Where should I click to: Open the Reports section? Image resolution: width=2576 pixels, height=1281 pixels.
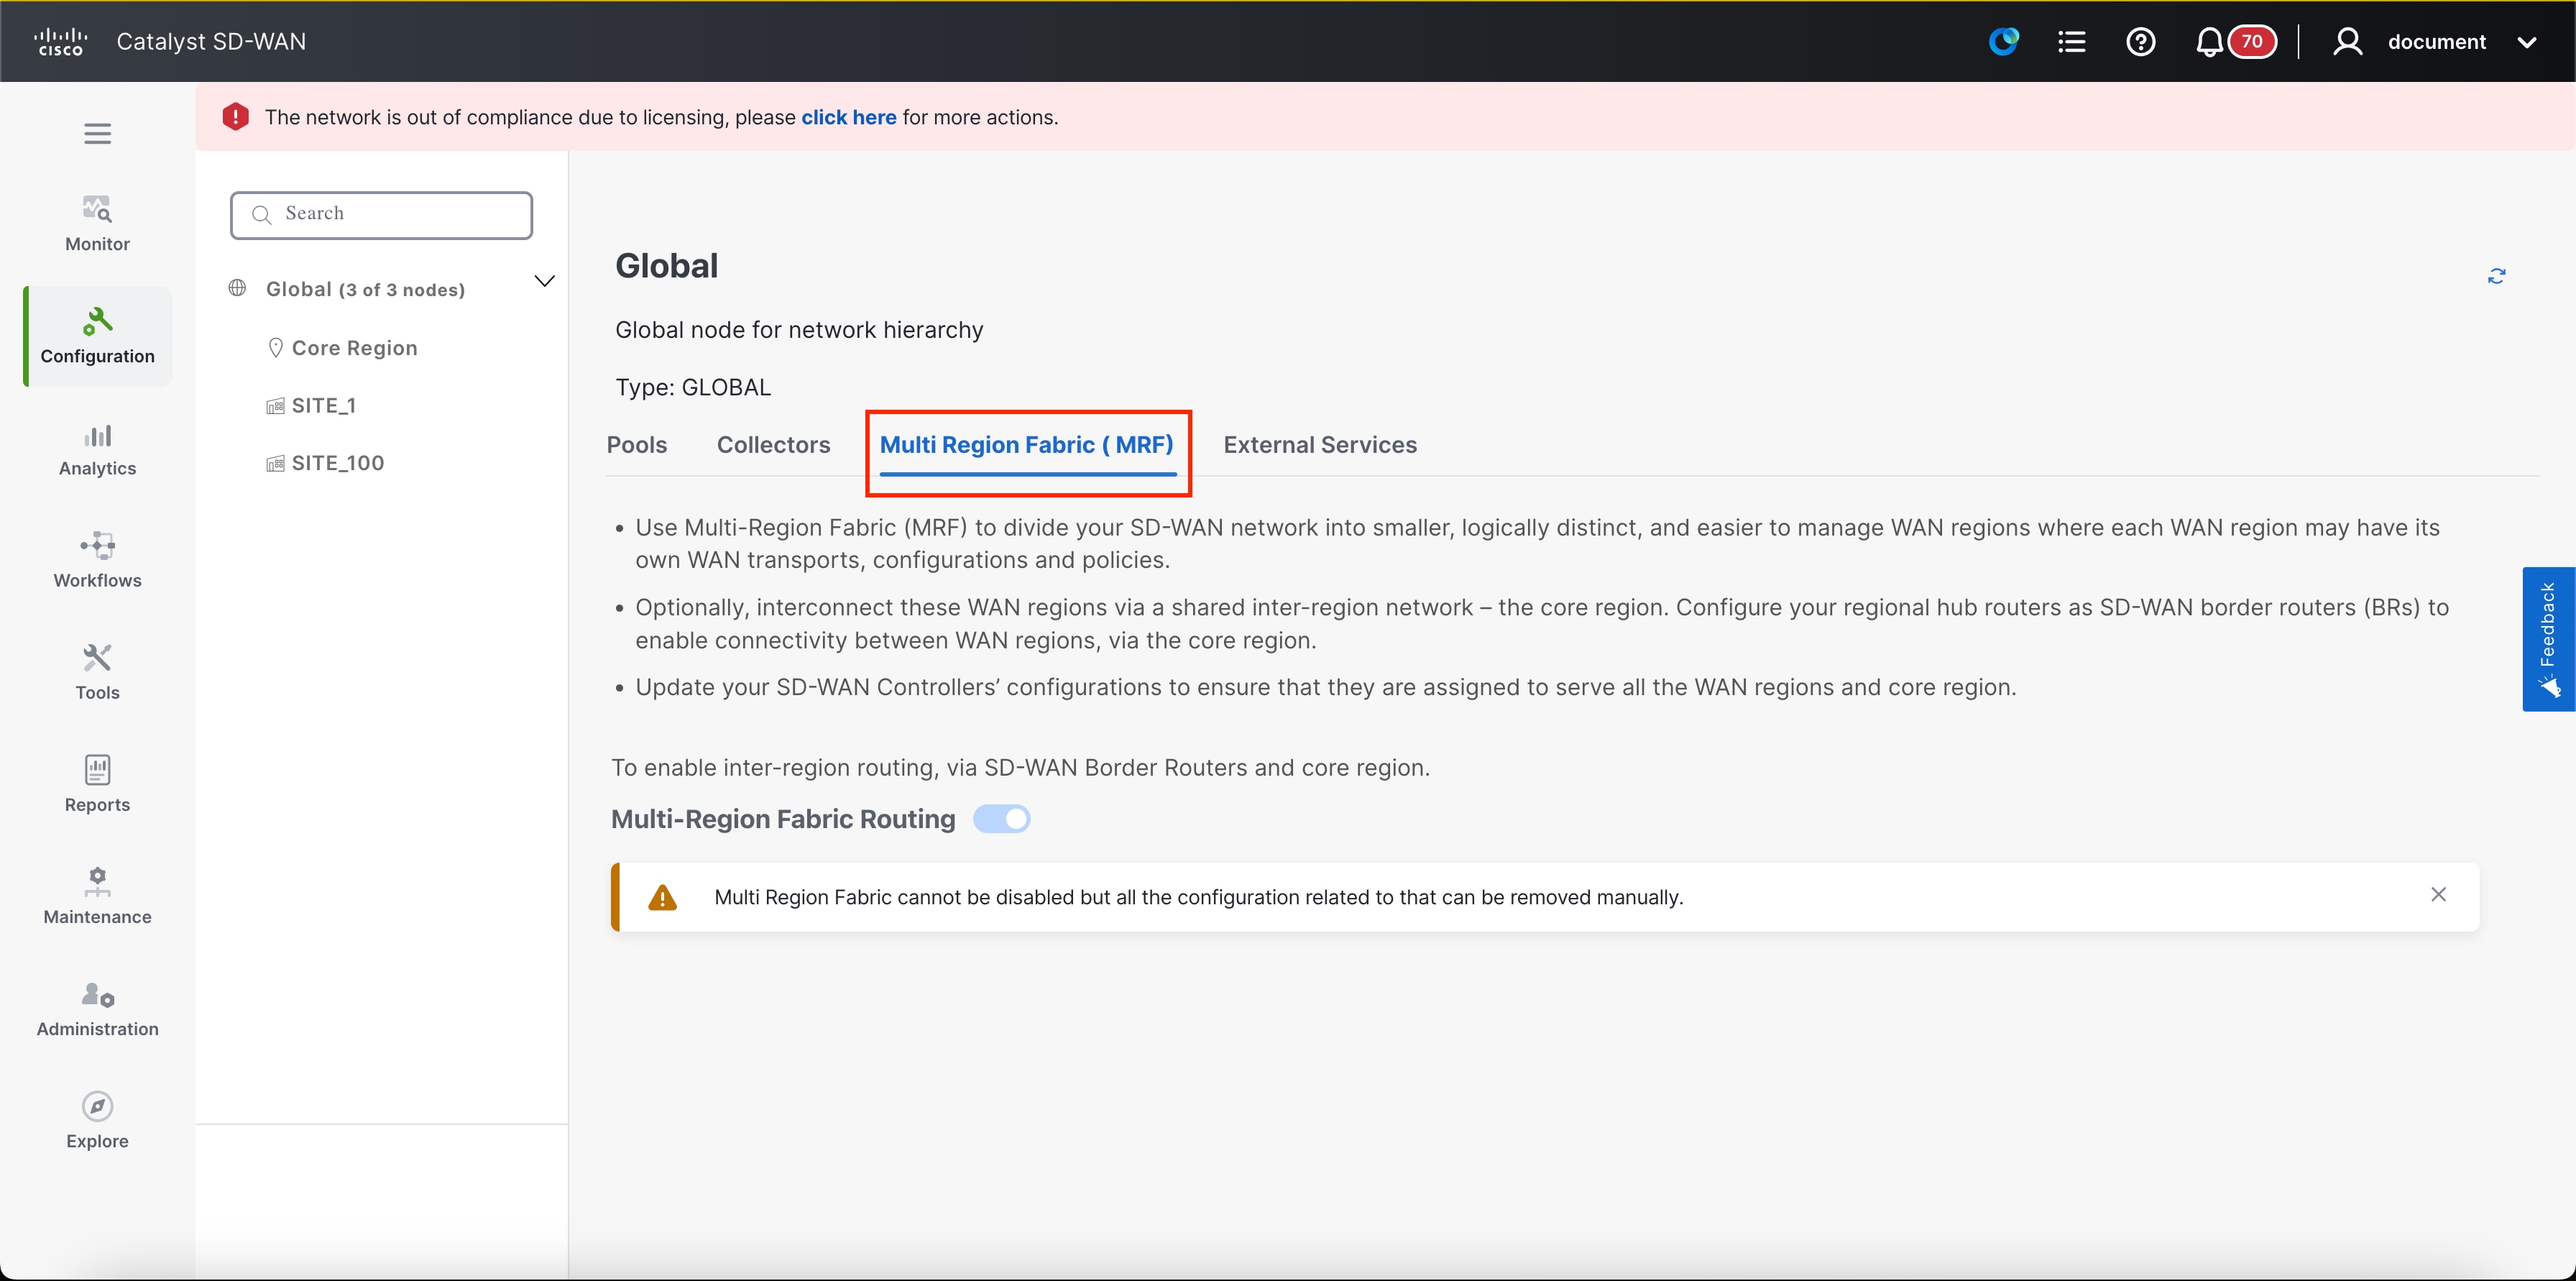coord(97,785)
